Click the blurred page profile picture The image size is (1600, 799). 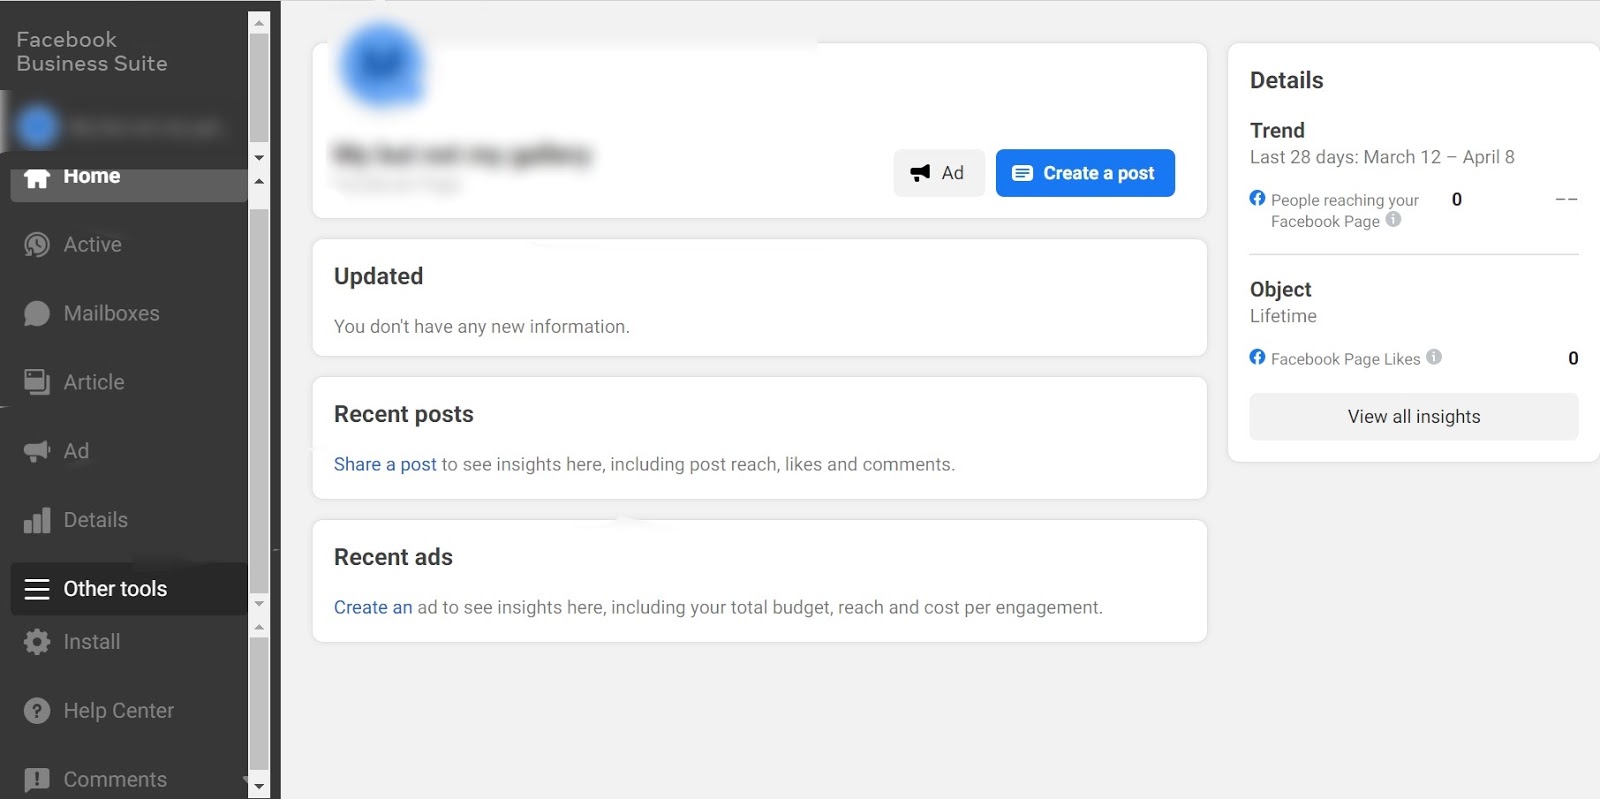(x=382, y=65)
